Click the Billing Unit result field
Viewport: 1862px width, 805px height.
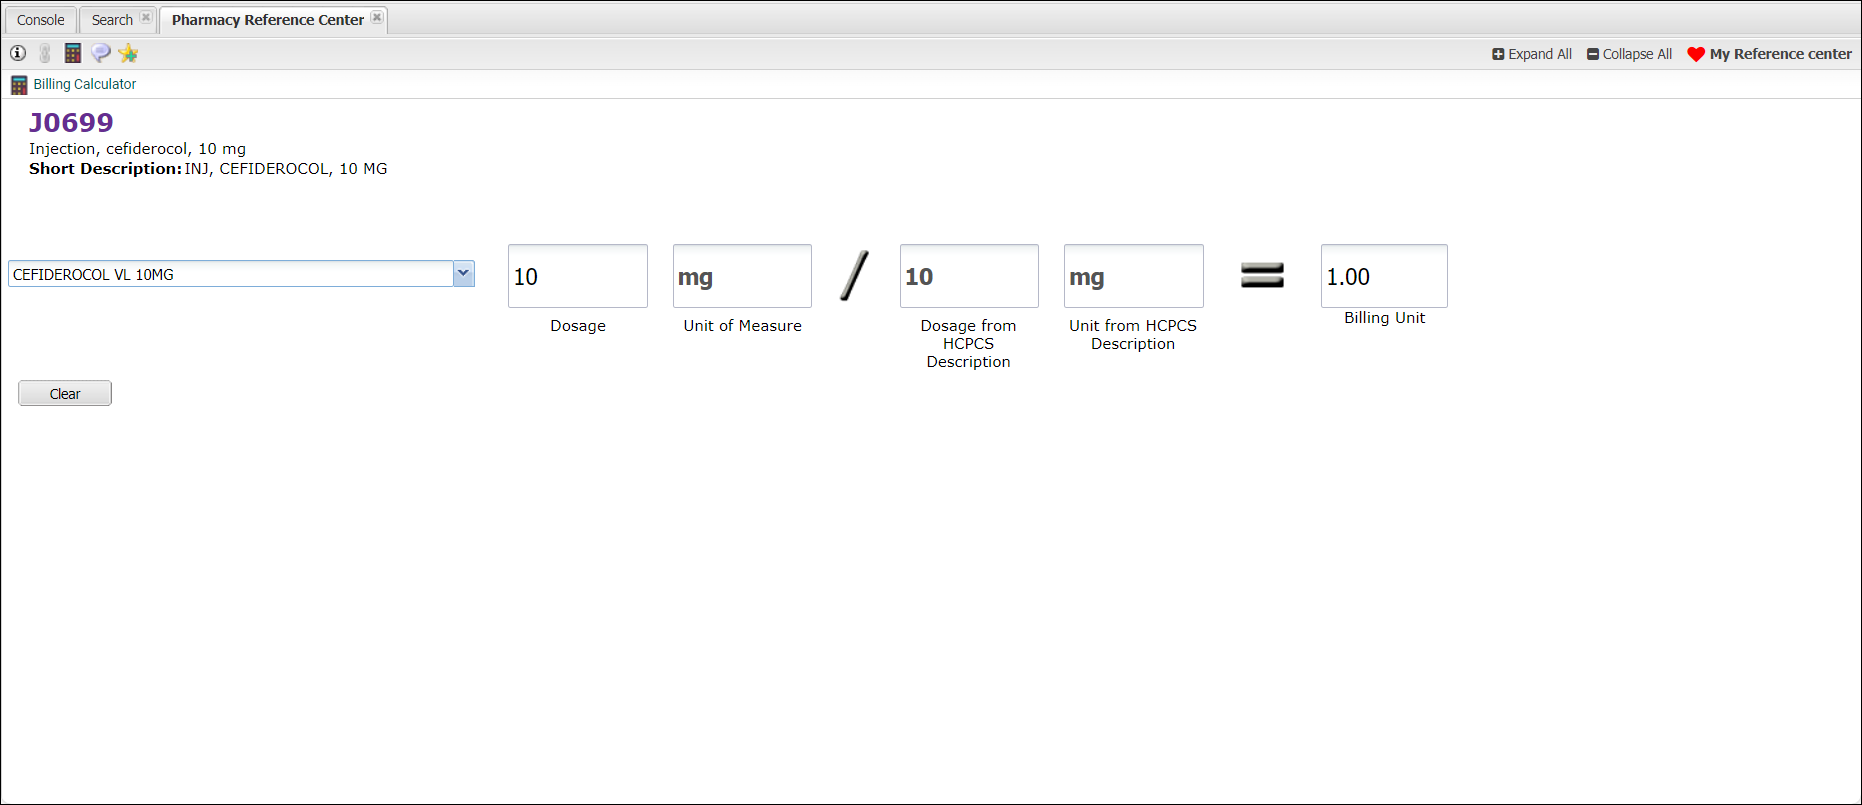click(x=1383, y=276)
